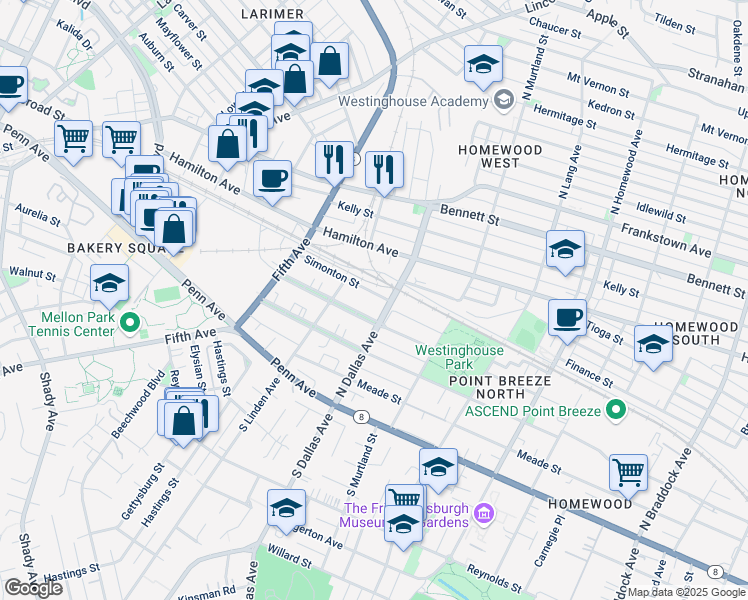Click the school marker on Penn Ave near Meade St
Viewport: 748px width, 600px height.
point(438,469)
